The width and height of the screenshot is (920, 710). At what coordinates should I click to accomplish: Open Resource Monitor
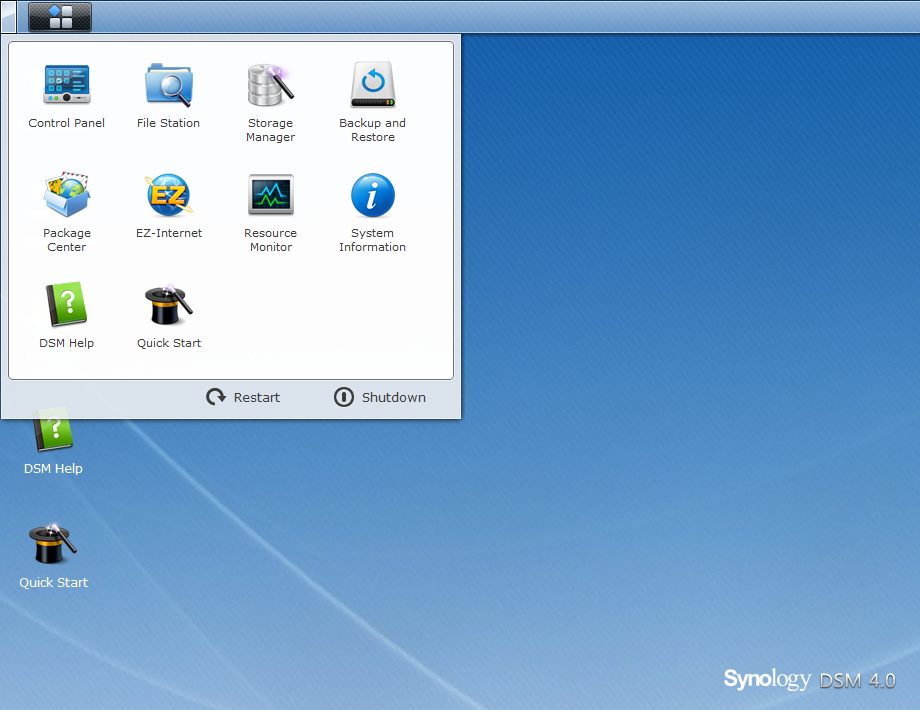coord(270,212)
